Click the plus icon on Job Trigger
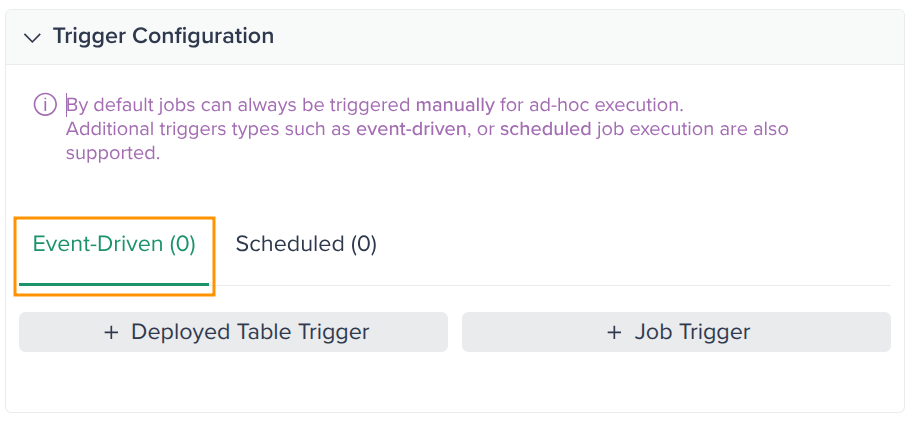The width and height of the screenshot is (915, 427). point(614,332)
